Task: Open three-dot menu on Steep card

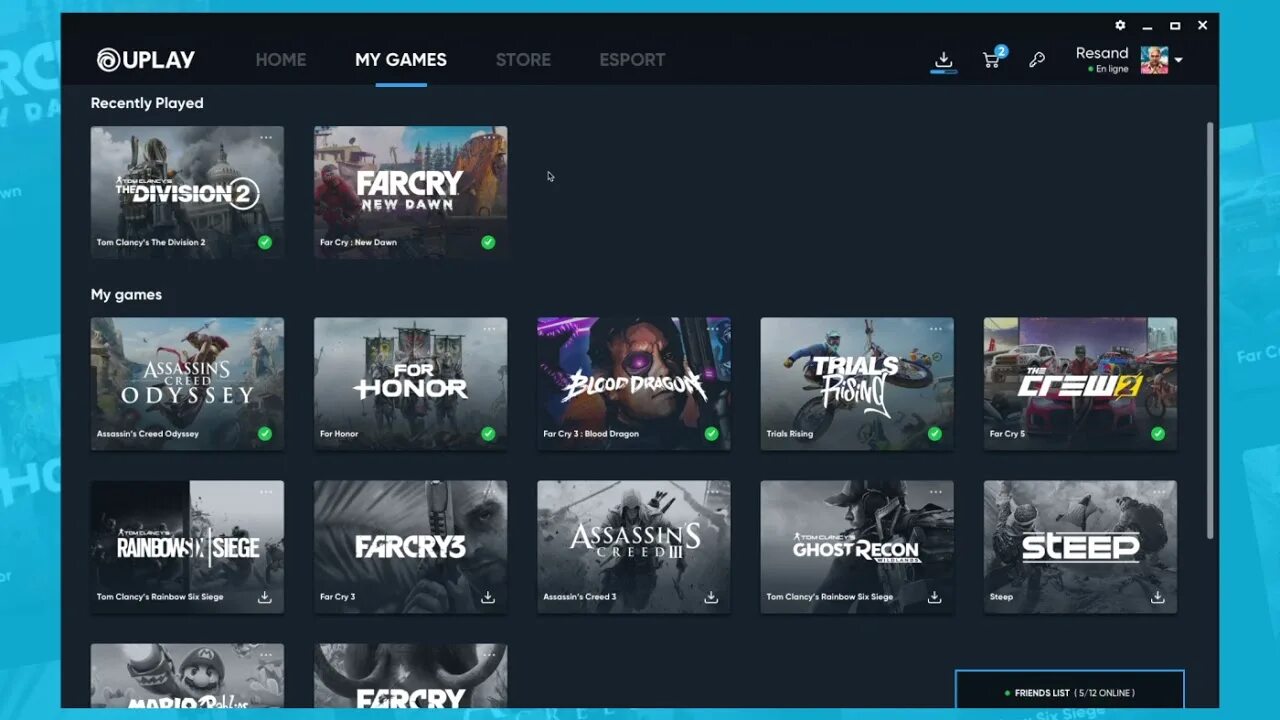Action: 1158,492
